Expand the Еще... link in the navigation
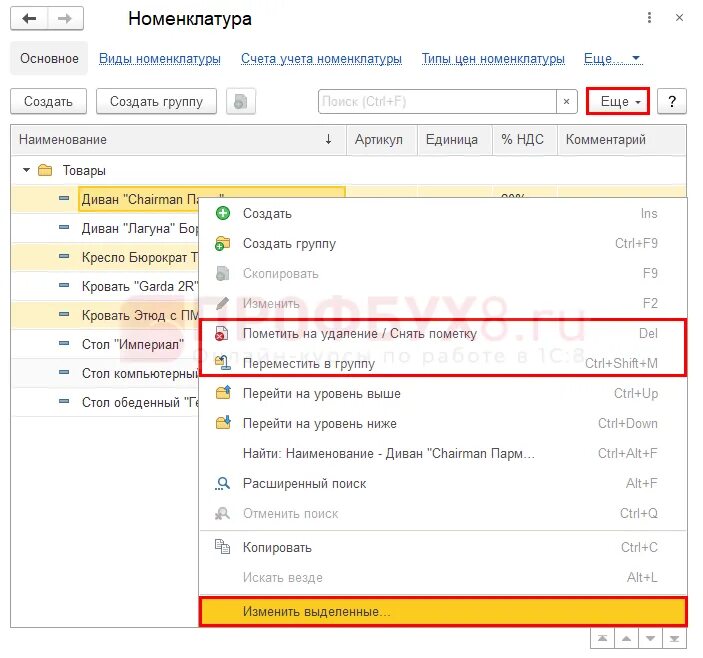This screenshot has width=703, height=658. [x=613, y=59]
